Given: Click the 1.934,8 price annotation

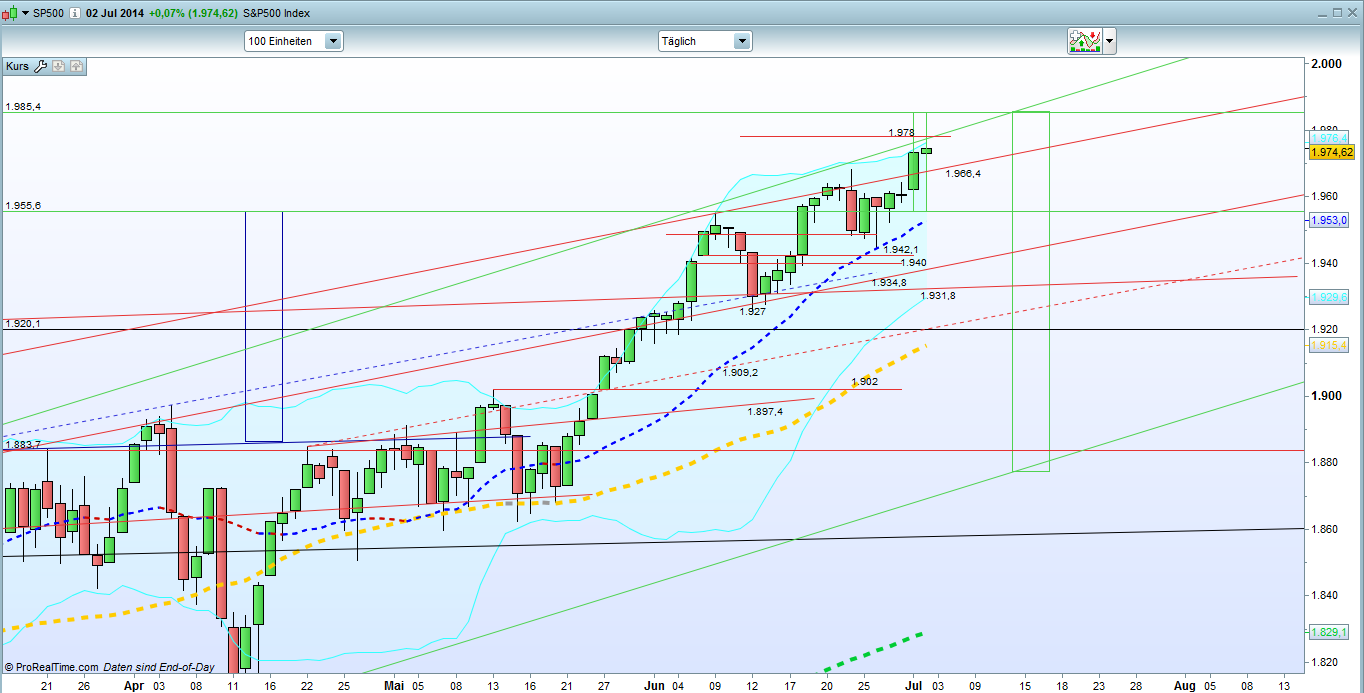Looking at the screenshot, I should [x=889, y=283].
